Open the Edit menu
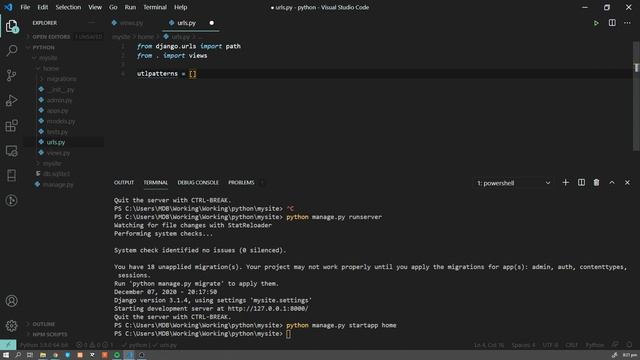Image resolution: width=640 pixels, height=360 pixels. 42,7
